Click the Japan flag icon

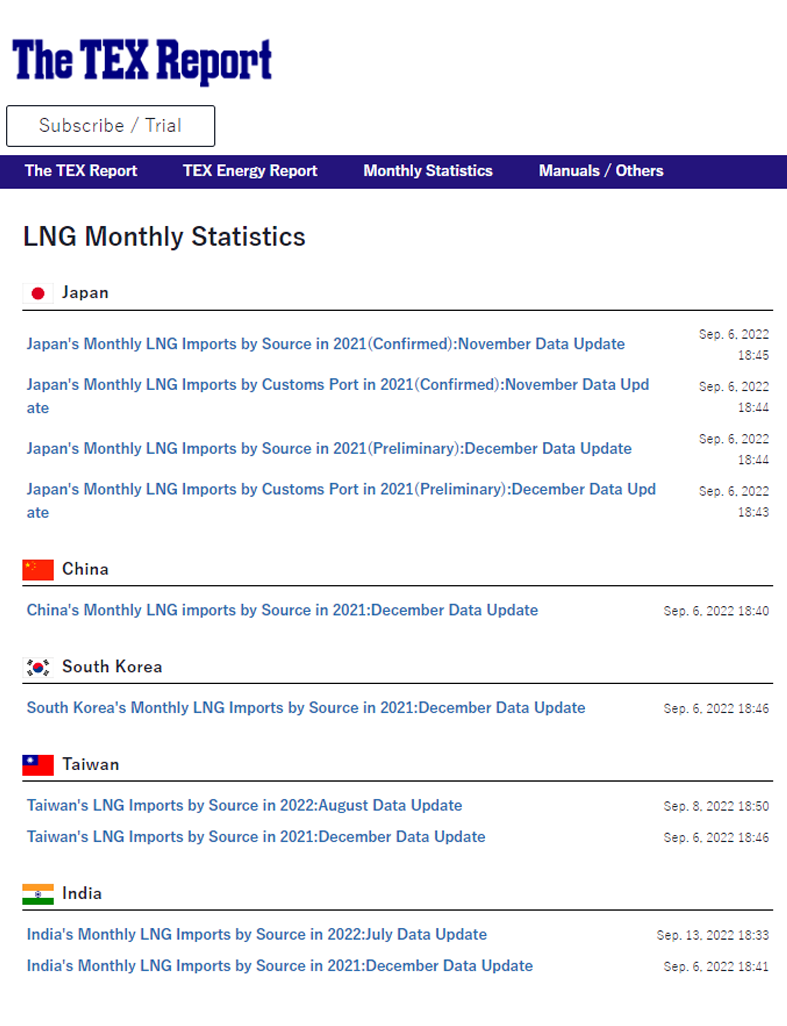coord(38,293)
